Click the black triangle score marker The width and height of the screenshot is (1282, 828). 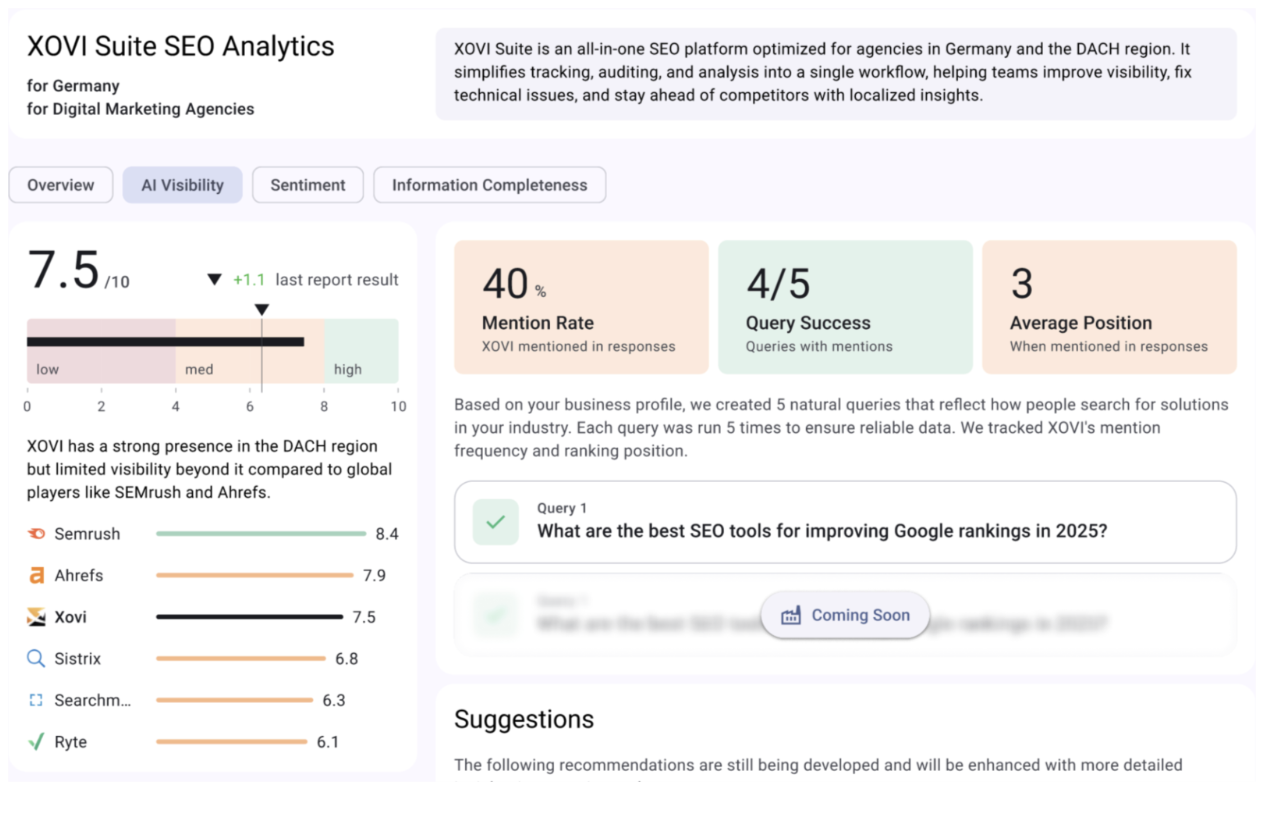pos(262,310)
